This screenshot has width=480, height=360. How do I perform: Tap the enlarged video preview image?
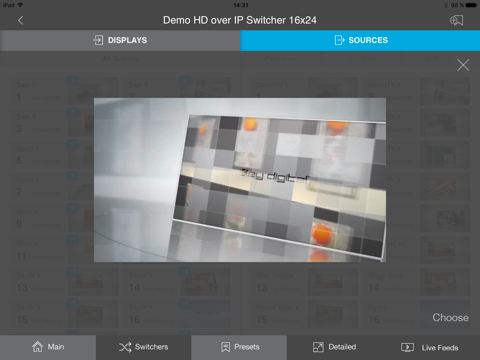coord(240,180)
